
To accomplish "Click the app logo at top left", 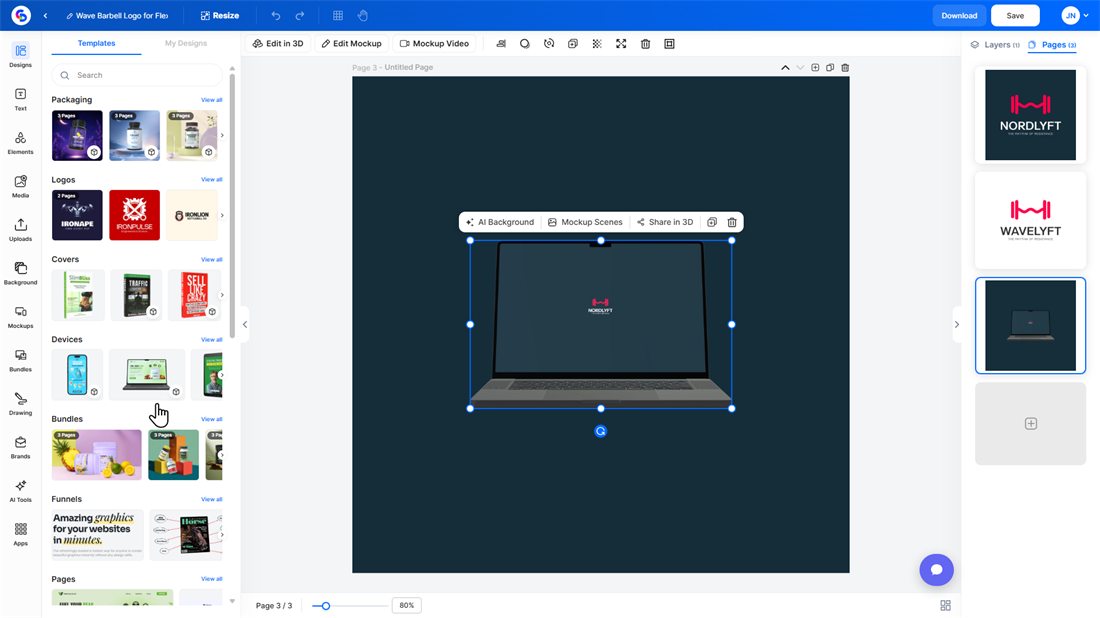I will coord(21,15).
